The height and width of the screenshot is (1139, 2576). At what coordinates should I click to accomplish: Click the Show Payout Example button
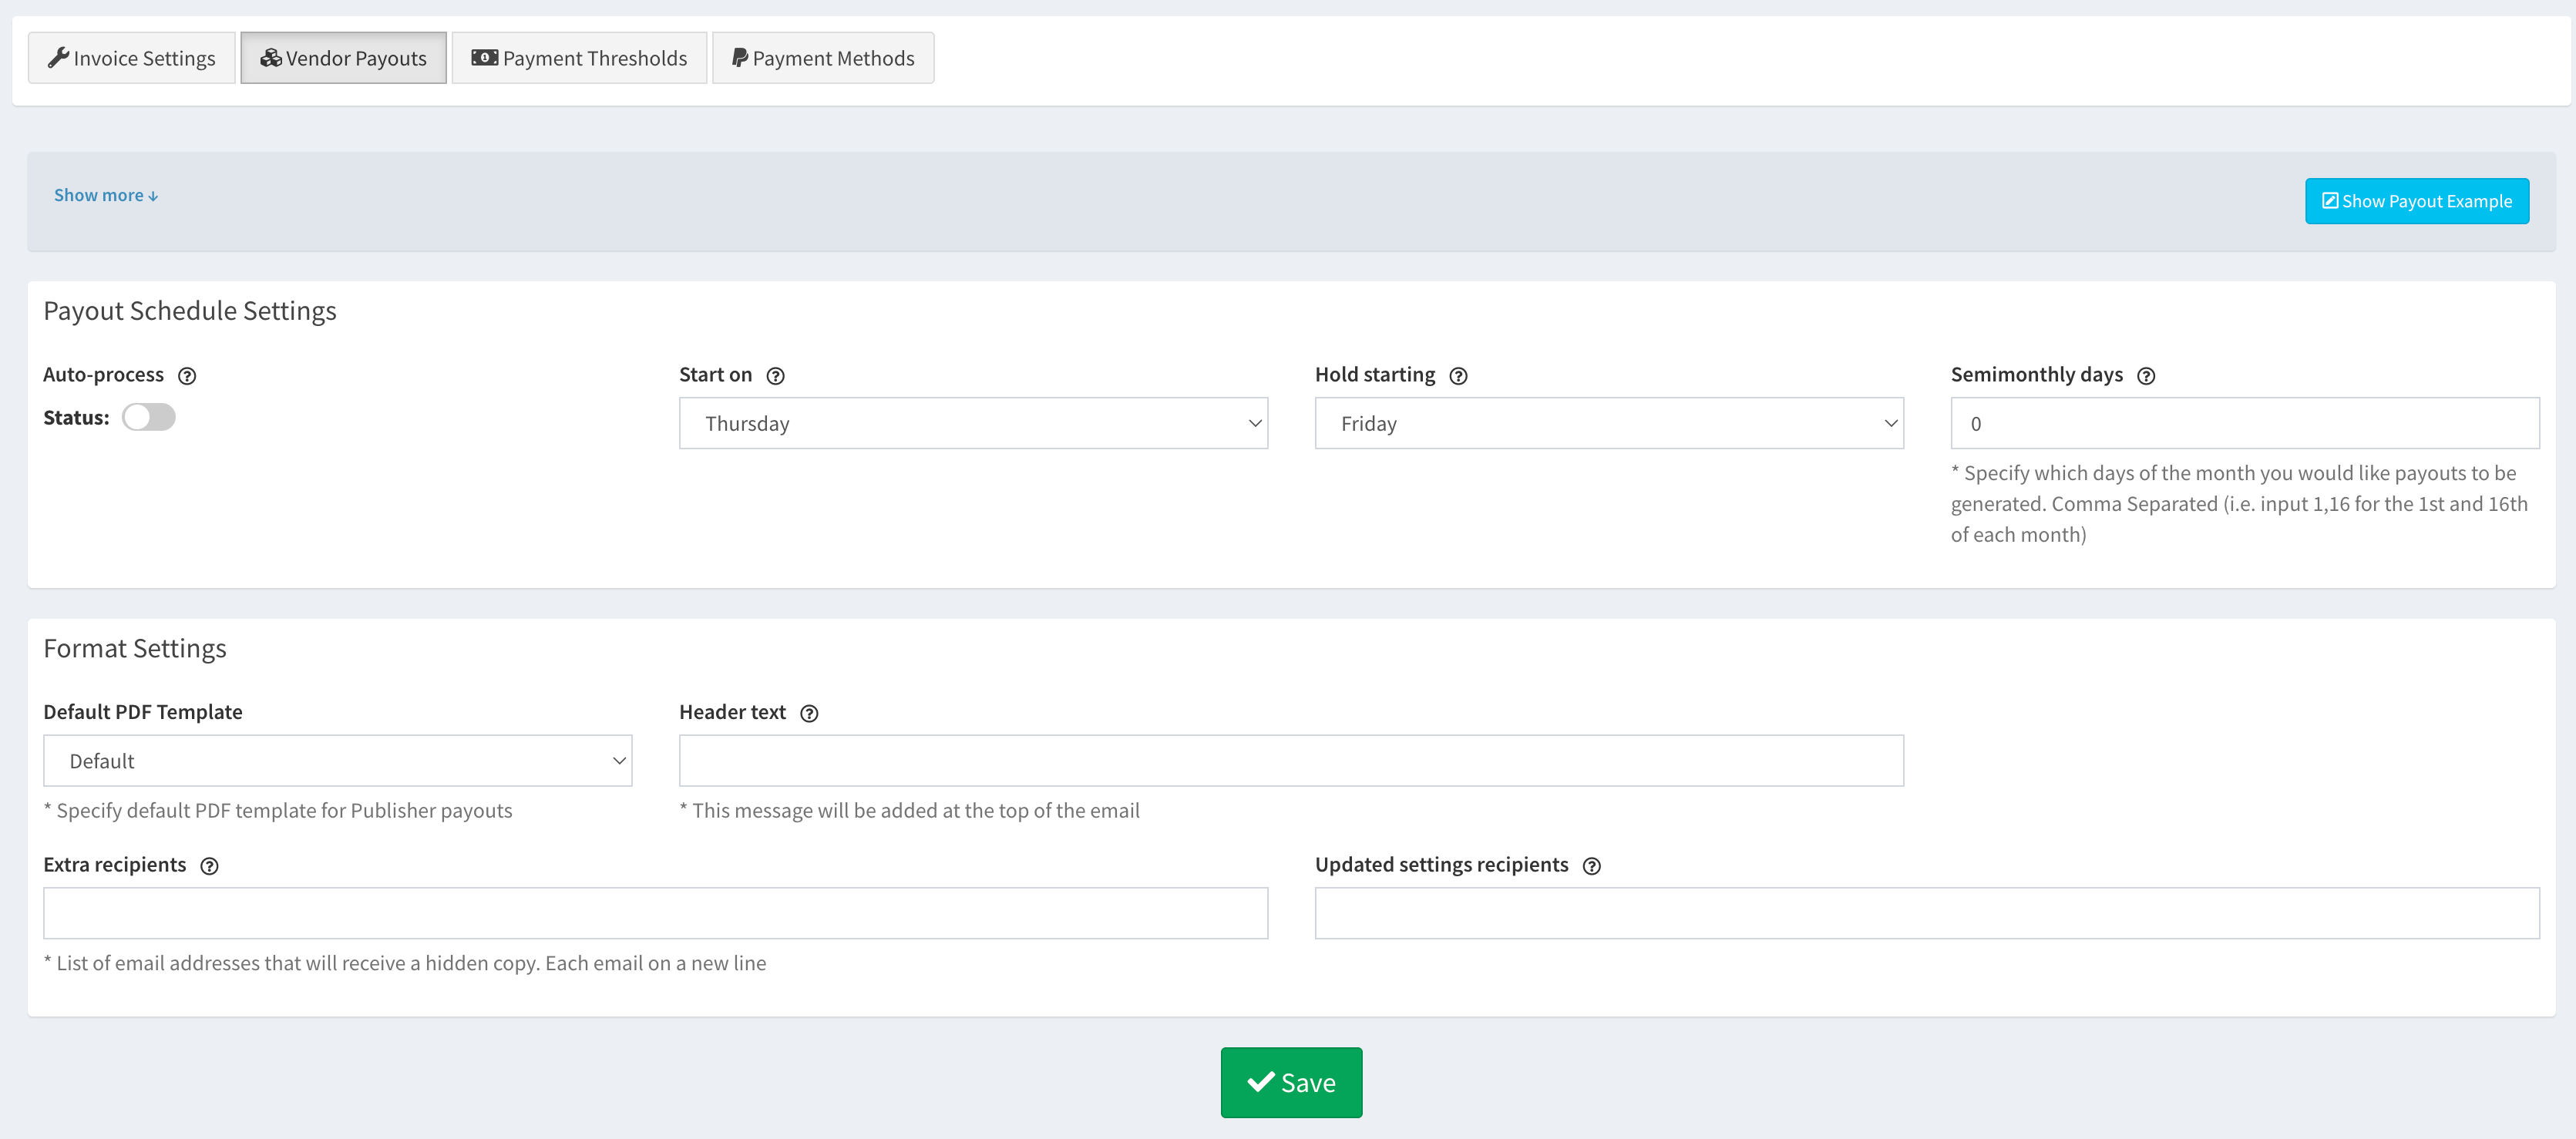click(2416, 201)
